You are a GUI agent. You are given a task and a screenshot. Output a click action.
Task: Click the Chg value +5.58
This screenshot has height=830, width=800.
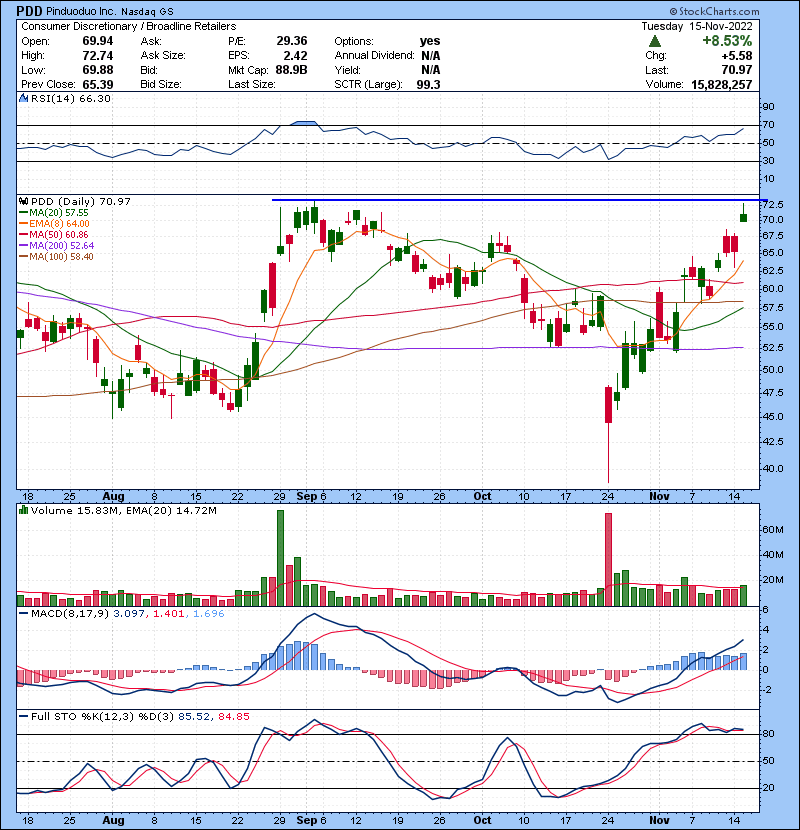tap(737, 55)
